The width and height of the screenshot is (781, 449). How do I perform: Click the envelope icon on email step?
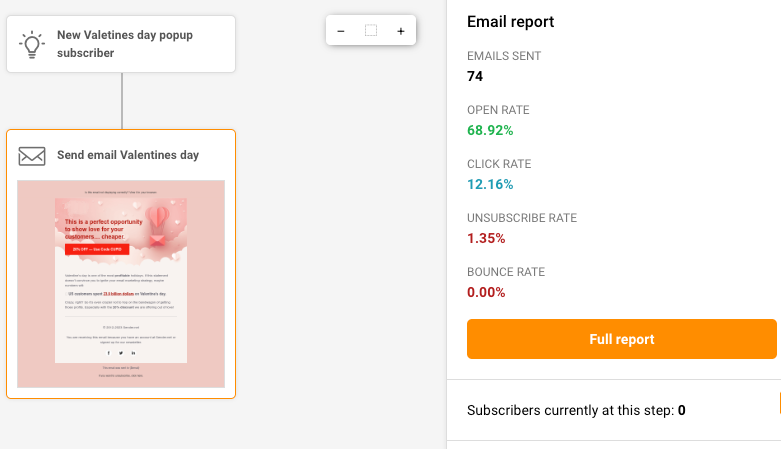click(33, 156)
